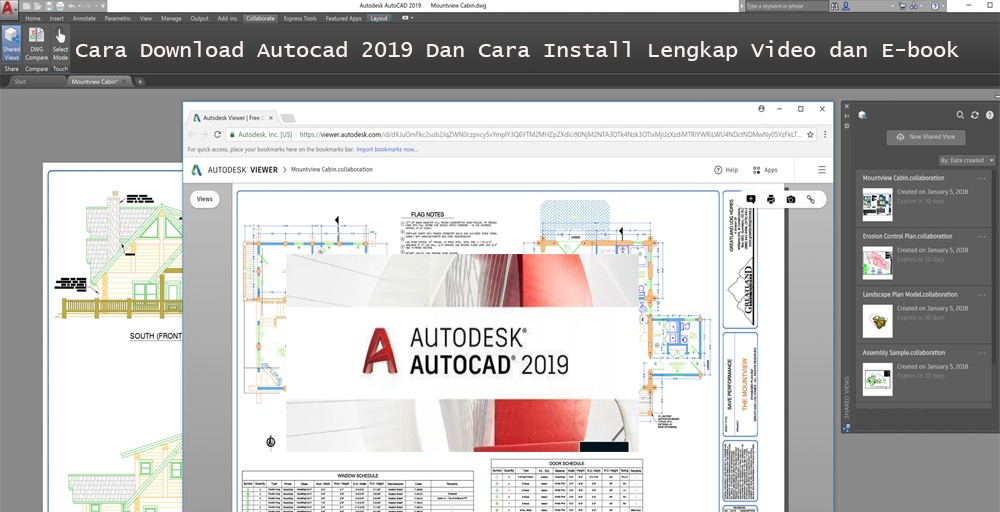
Task: Open options for Mountview Cabin.collaboration
Action: [982, 179]
